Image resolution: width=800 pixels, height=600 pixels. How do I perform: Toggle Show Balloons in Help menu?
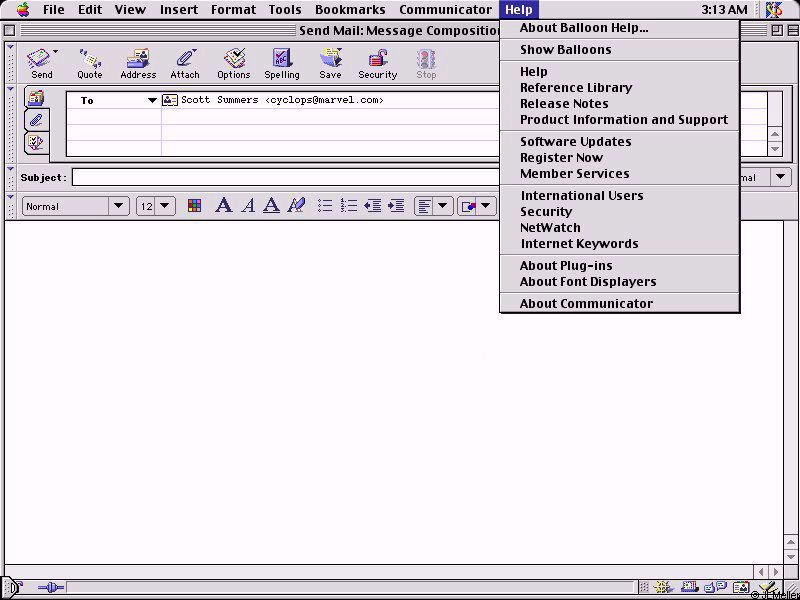coord(565,49)
